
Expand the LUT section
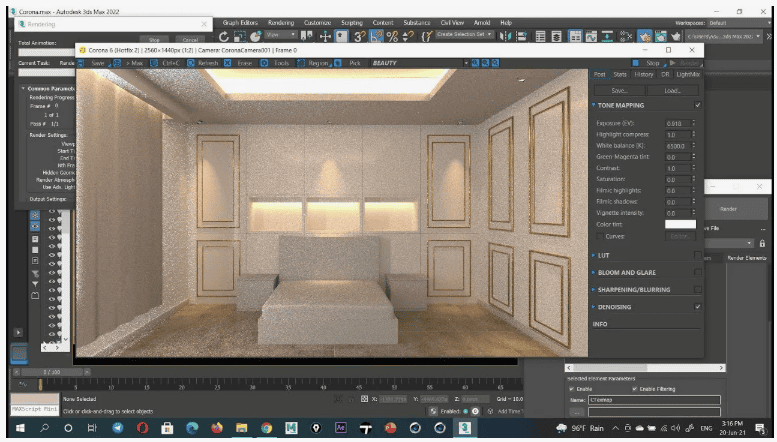tap(594, 255)
